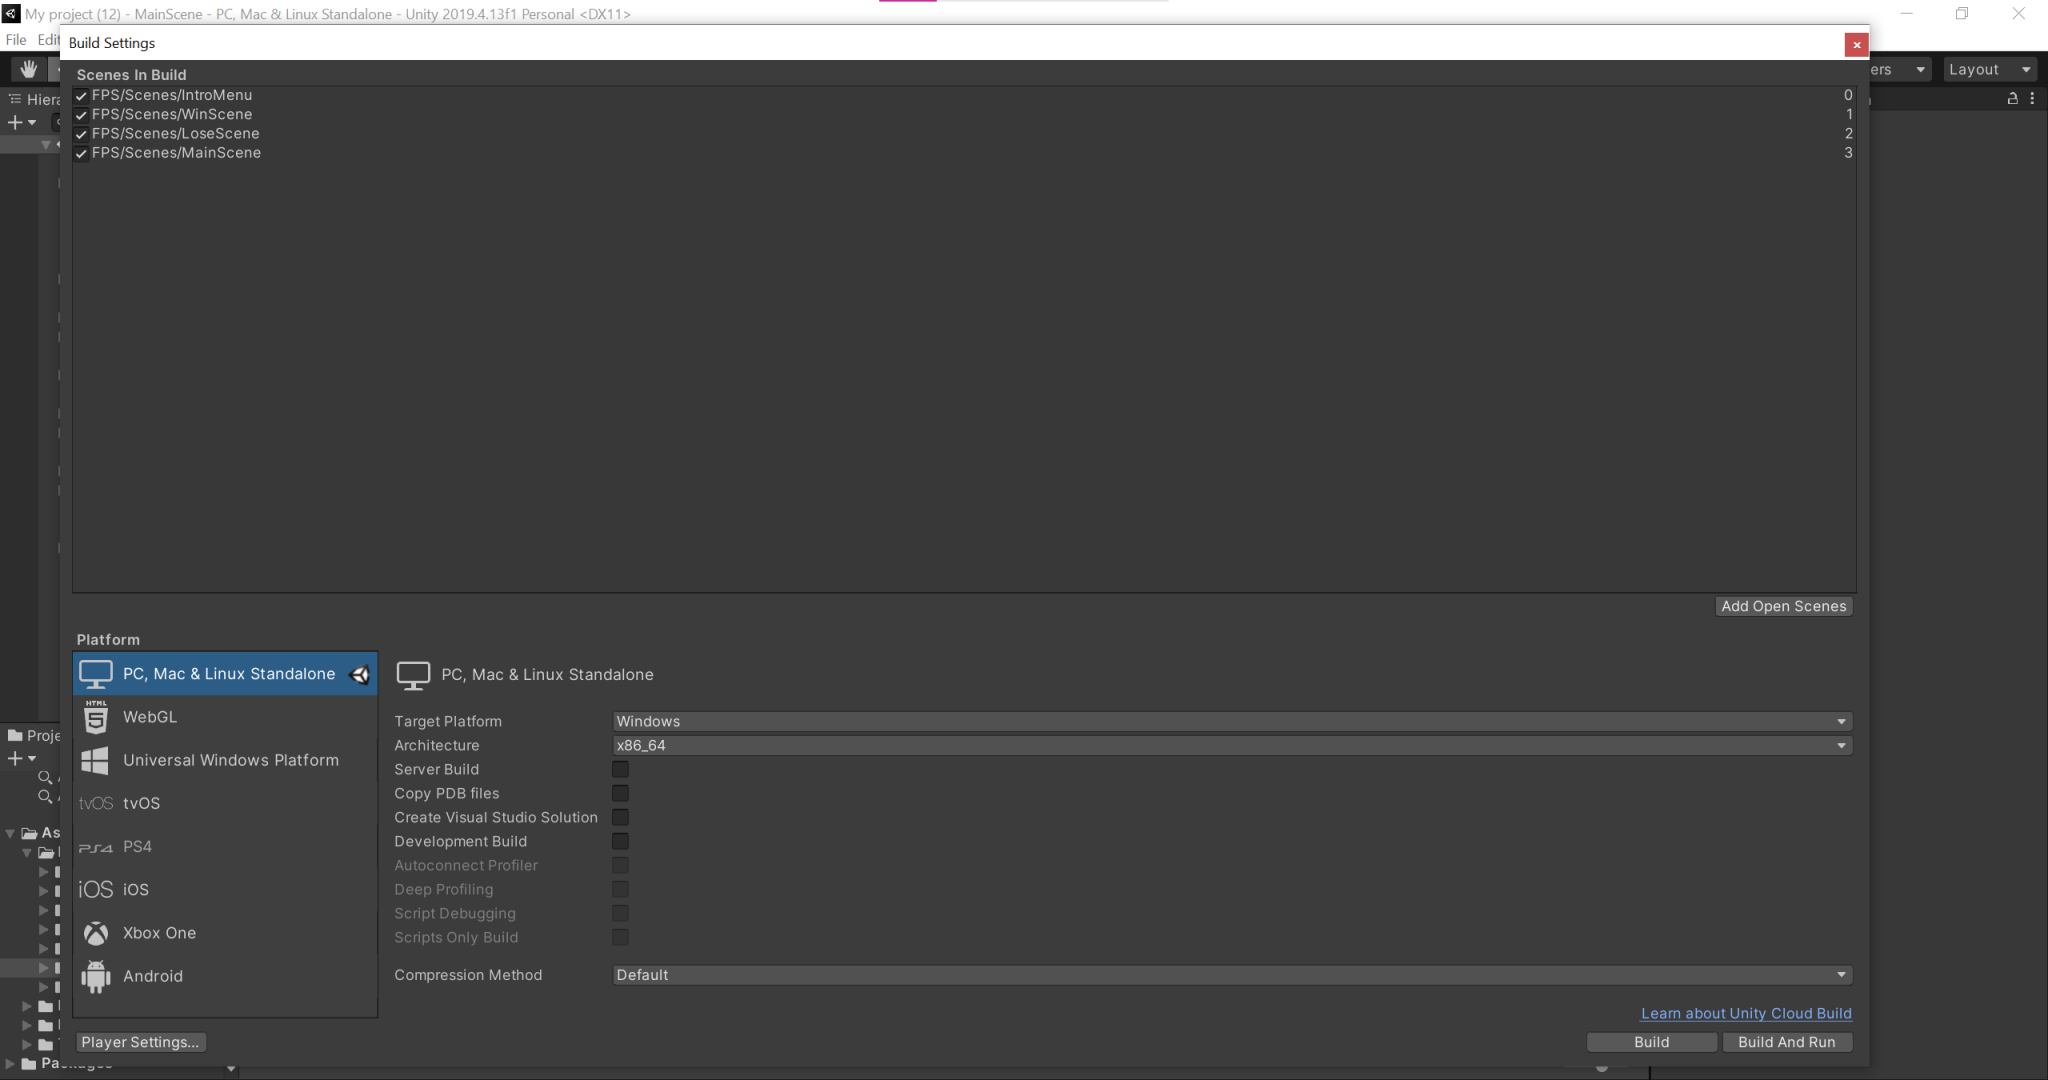This screenshot has width=2048, height=1080.
Task: Enable the Development Build checkbox
Action: pyautogui.click(x=620, y=841)
